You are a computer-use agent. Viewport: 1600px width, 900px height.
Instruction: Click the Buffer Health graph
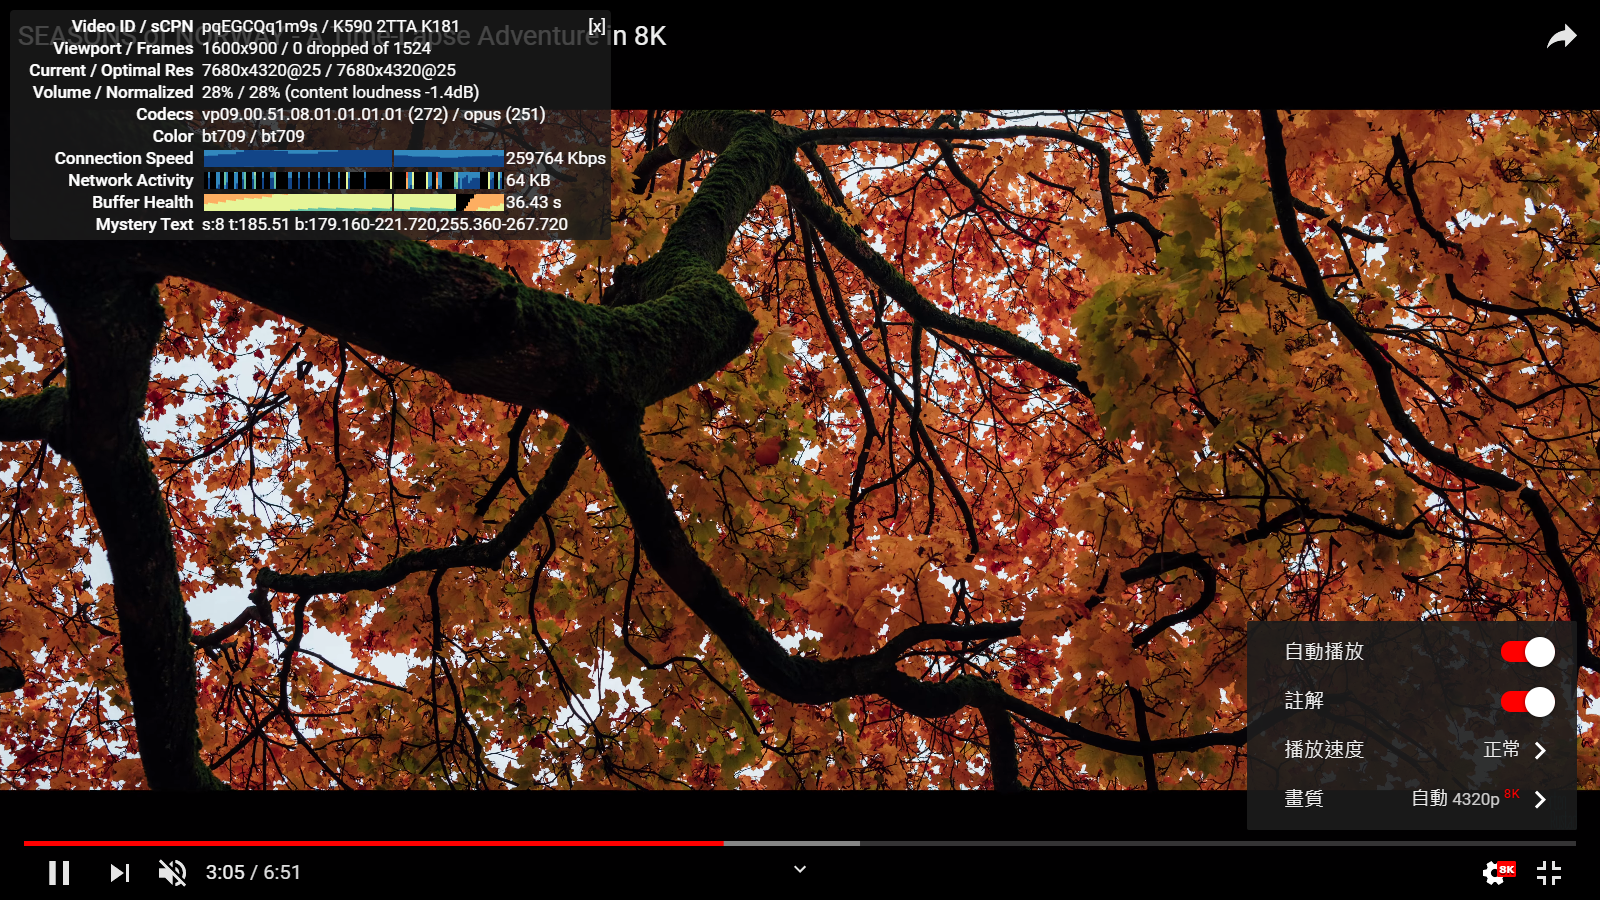pos(353,202)
